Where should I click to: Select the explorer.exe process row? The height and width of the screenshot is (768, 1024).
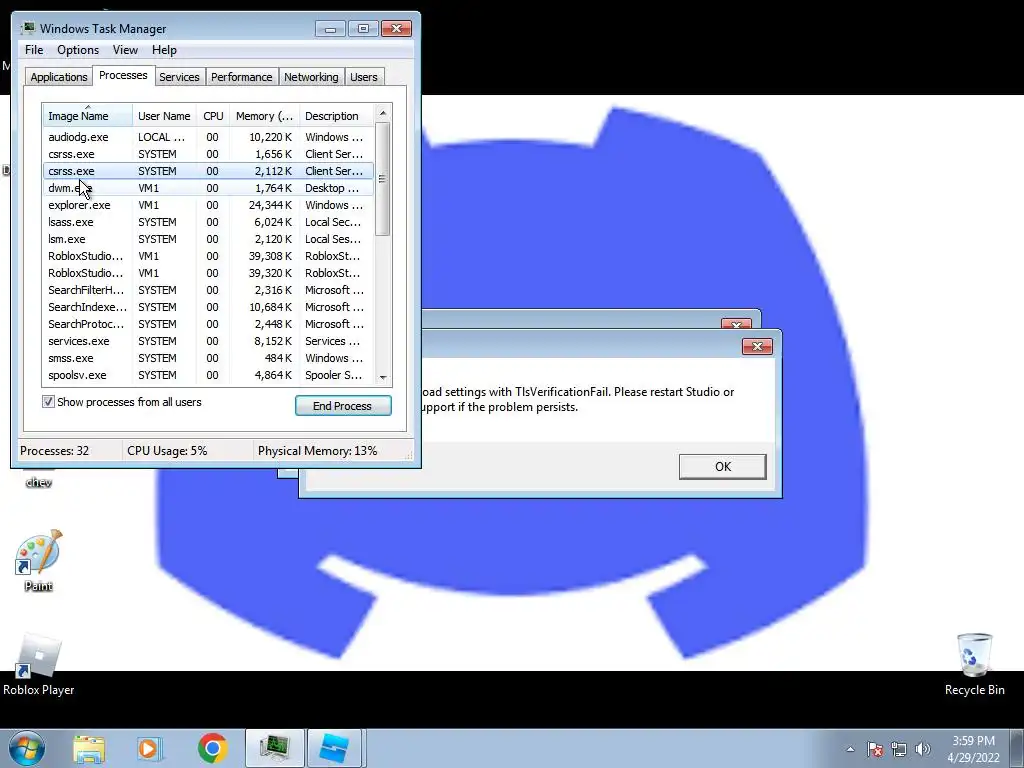[208, 205]
